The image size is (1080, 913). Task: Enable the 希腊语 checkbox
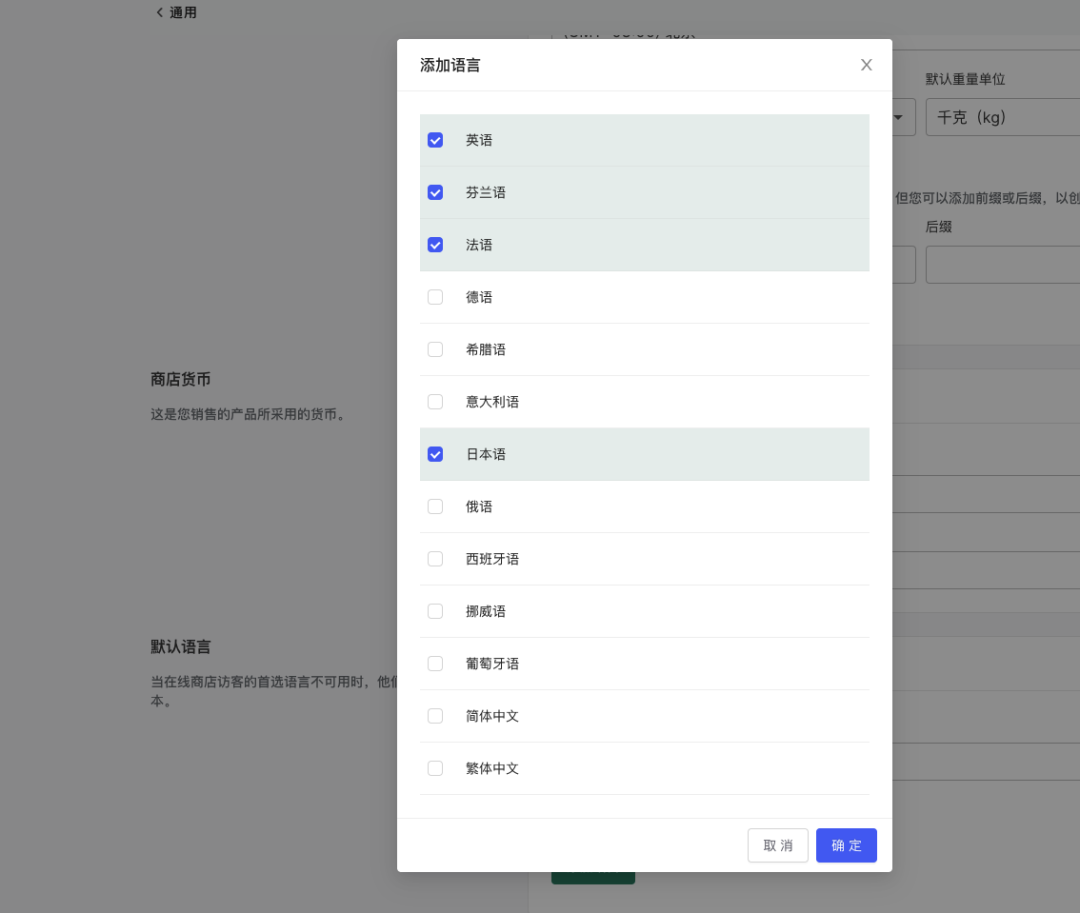435,350
